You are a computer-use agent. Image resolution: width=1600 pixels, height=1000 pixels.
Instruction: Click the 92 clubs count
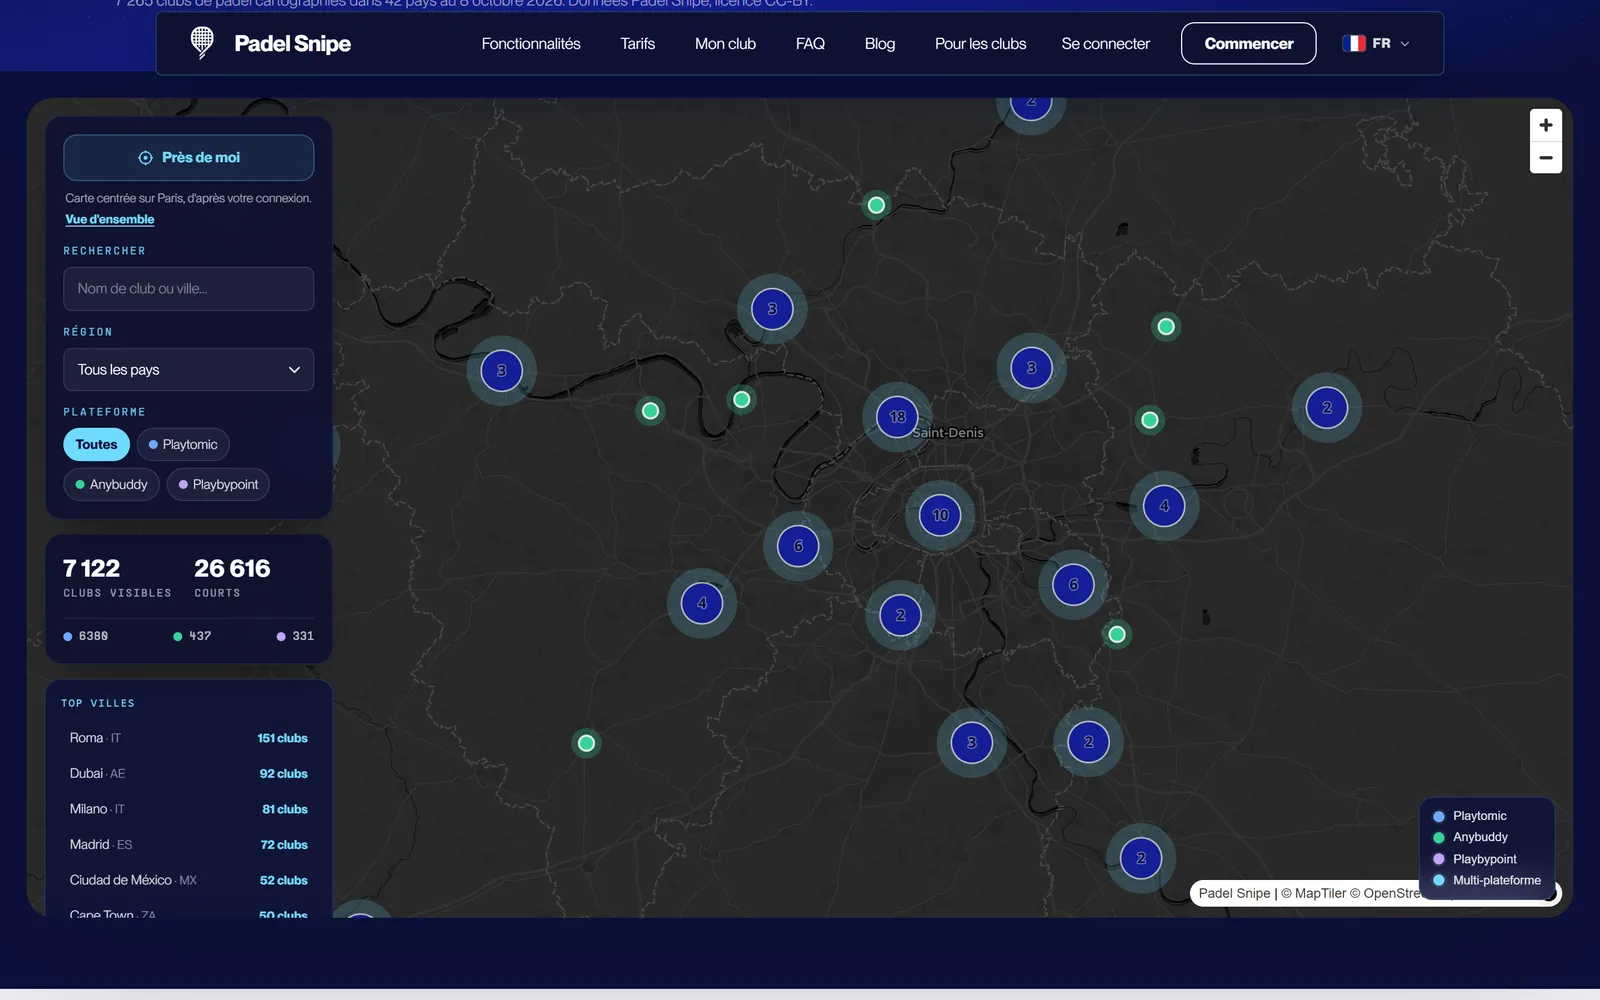(x=283, y=773)
